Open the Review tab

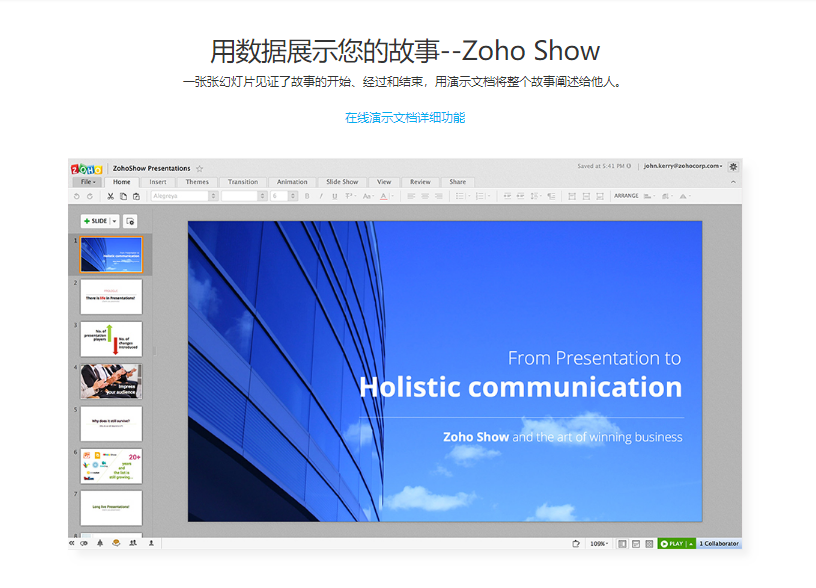pos(420,182)
